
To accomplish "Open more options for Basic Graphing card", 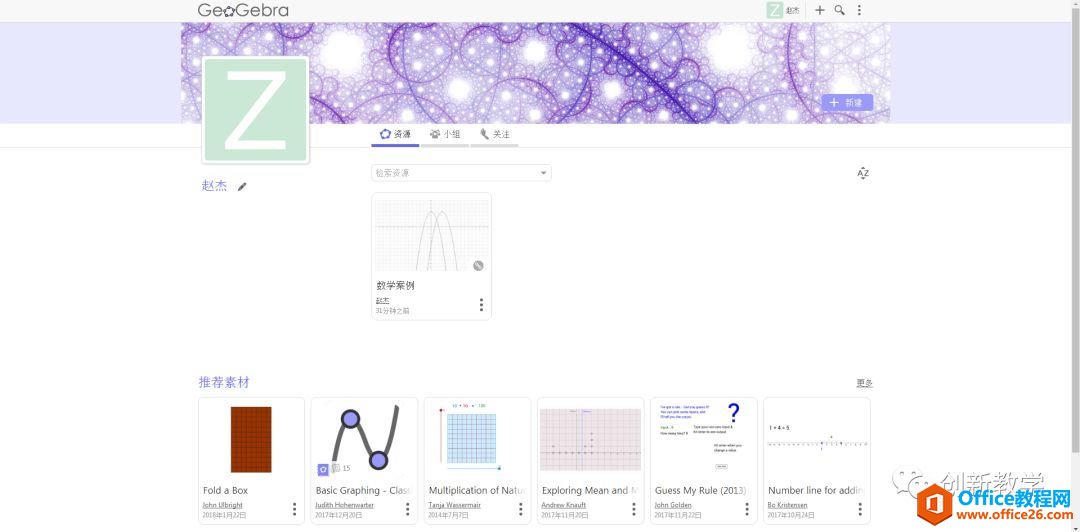I will click(x=407, y=509).
